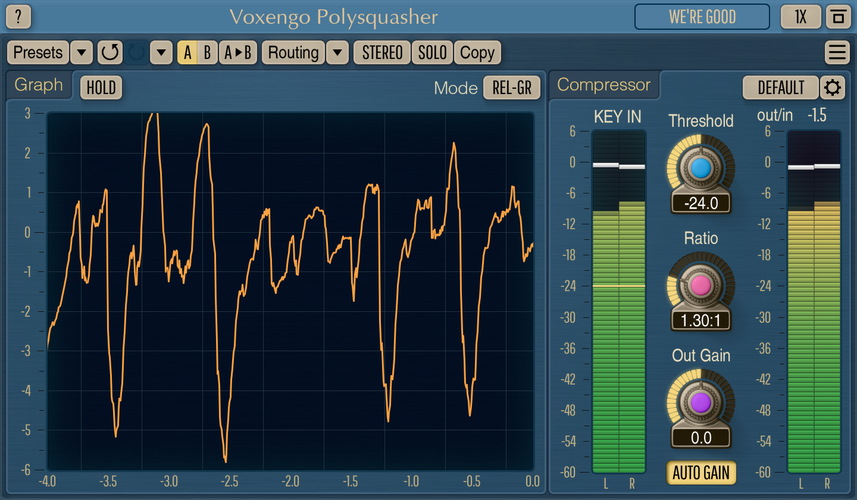This screenshot has width=857, height=500.
Task: Click the Copy button
Action: pos(477,52)
